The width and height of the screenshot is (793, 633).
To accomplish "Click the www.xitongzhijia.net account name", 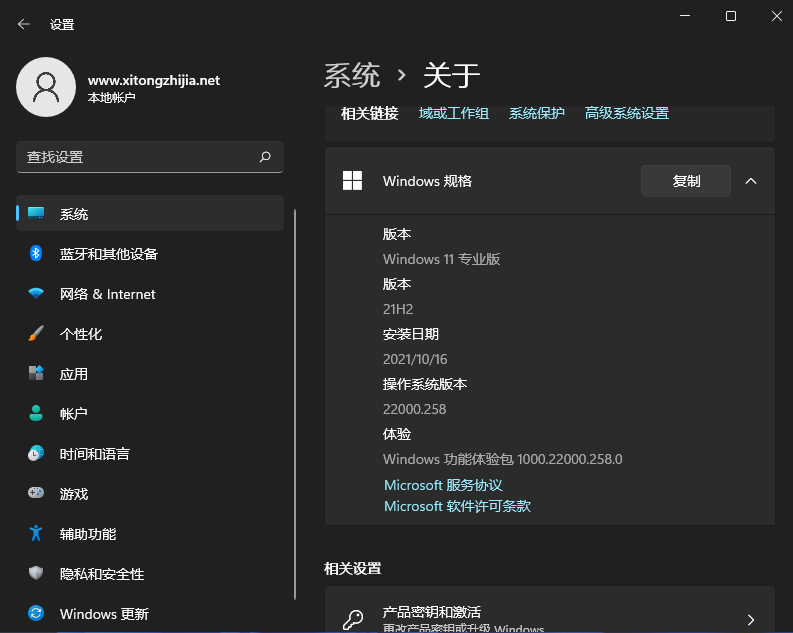I will (x=154, y=80).
